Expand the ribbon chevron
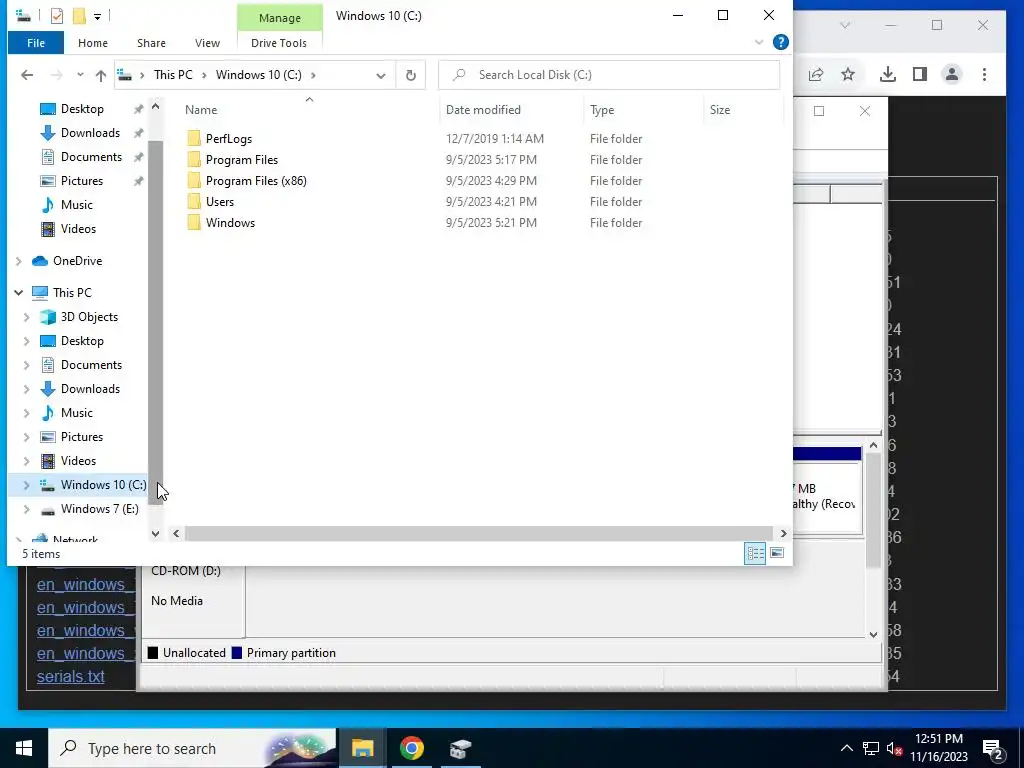The width and height of the screenshot is (1024, 768). coord(759,42)
